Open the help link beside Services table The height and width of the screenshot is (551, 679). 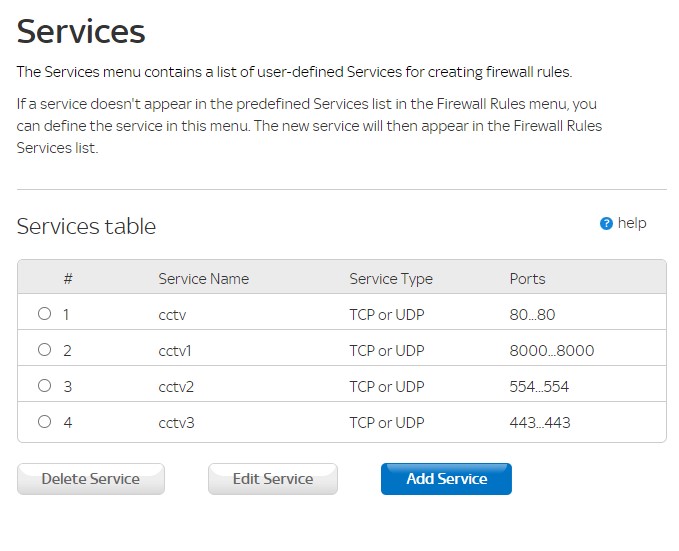pyautogui.click(x=632, y=223)
